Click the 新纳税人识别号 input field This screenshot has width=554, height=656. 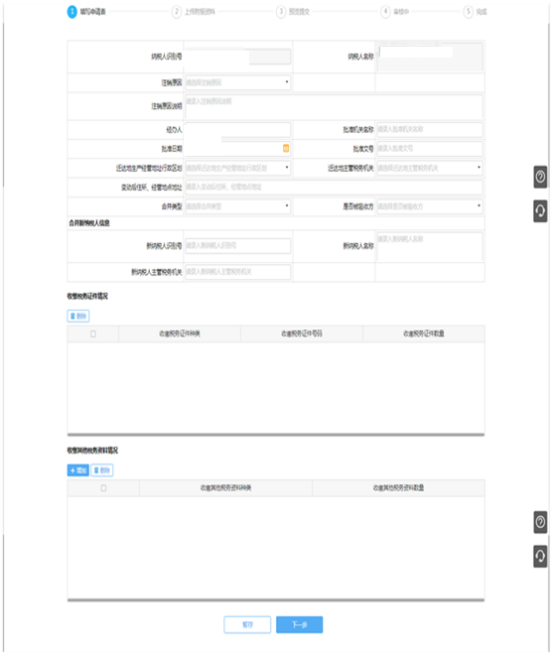point(238,246)
